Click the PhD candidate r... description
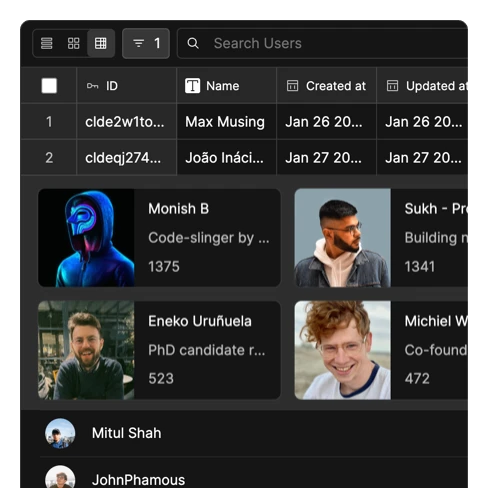 207,350
